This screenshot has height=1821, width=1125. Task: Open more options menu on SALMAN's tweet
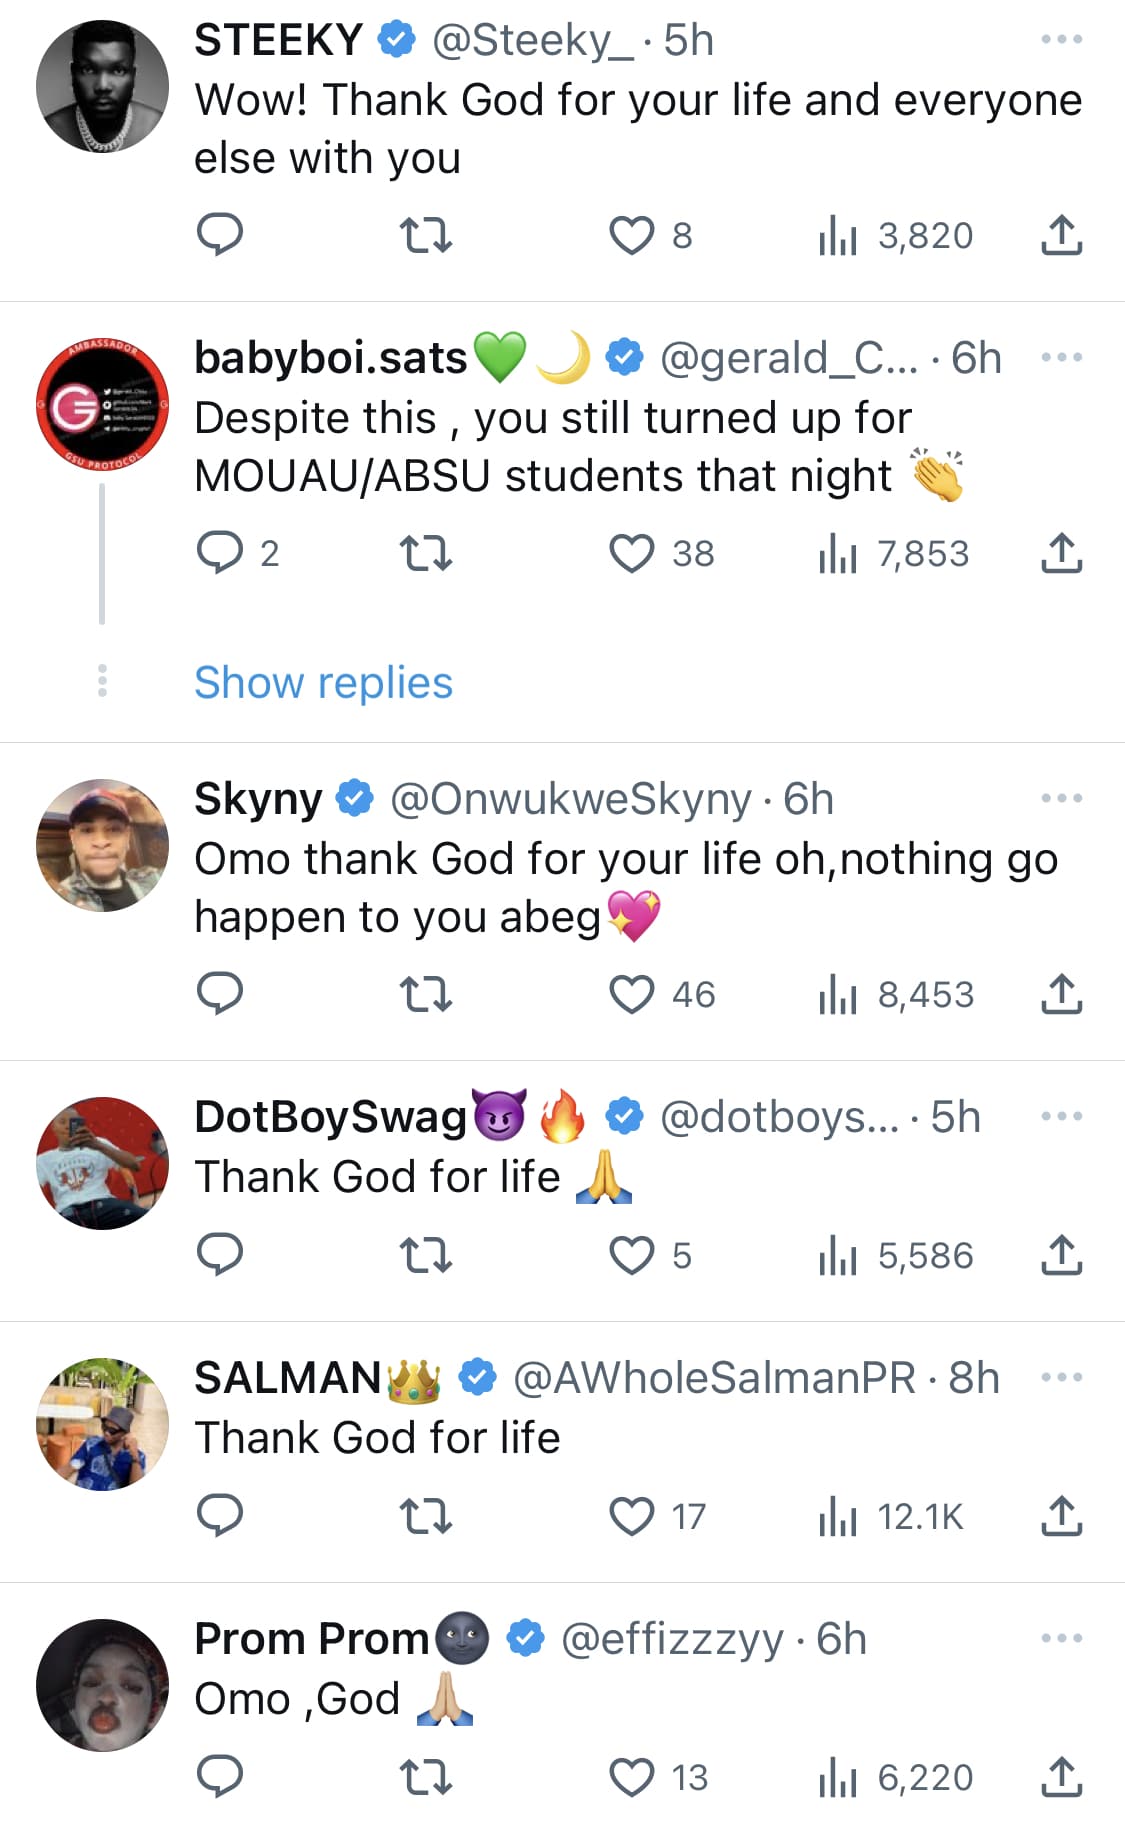click(x=1061, y=1377)
